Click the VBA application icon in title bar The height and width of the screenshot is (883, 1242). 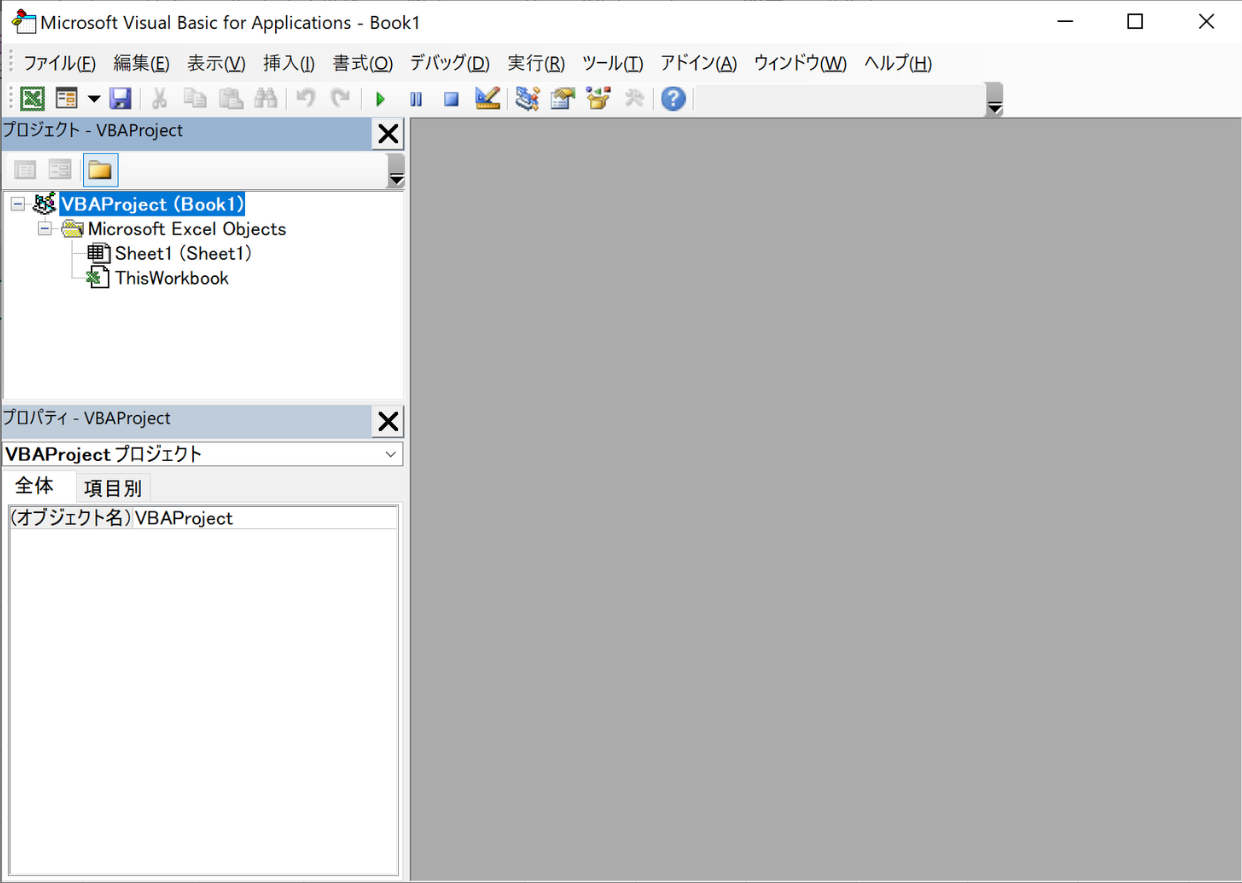click(x=23, y=20)
